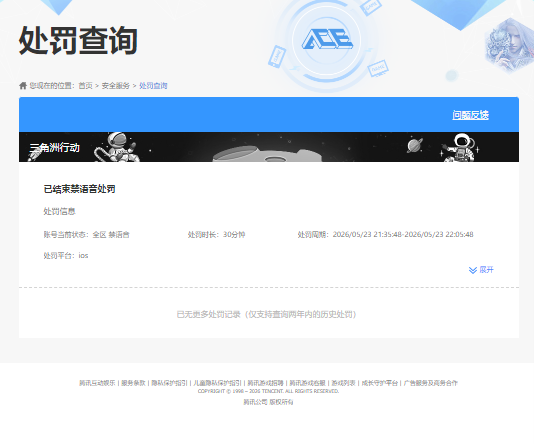Open 游戏列表 footer link

click(x=344, y=383)
